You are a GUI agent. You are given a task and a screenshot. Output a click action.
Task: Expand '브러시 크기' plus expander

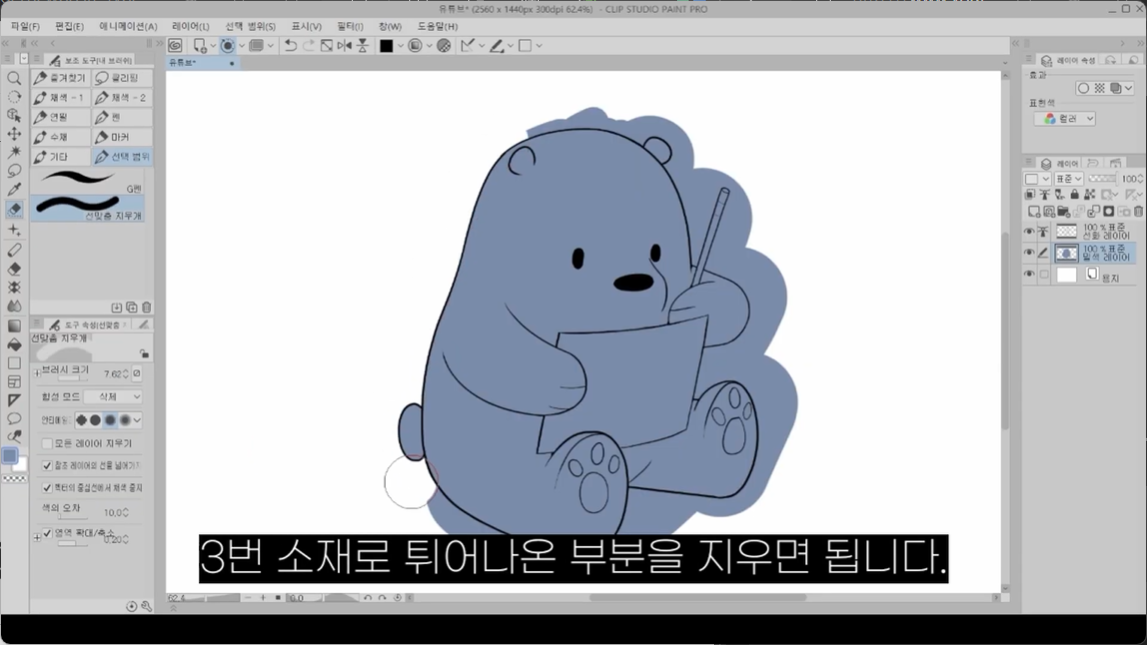(37, 372)
